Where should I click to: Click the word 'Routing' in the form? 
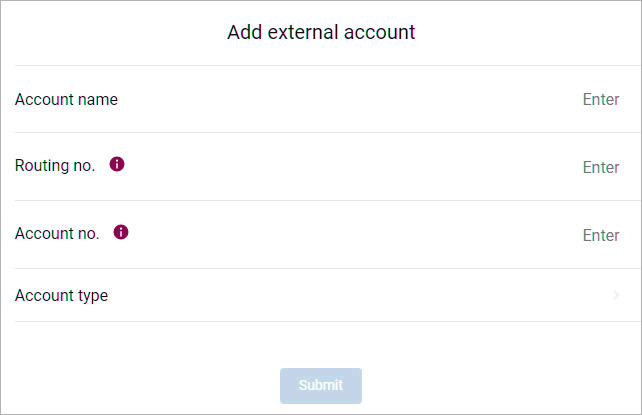click(x=41, y=166)
